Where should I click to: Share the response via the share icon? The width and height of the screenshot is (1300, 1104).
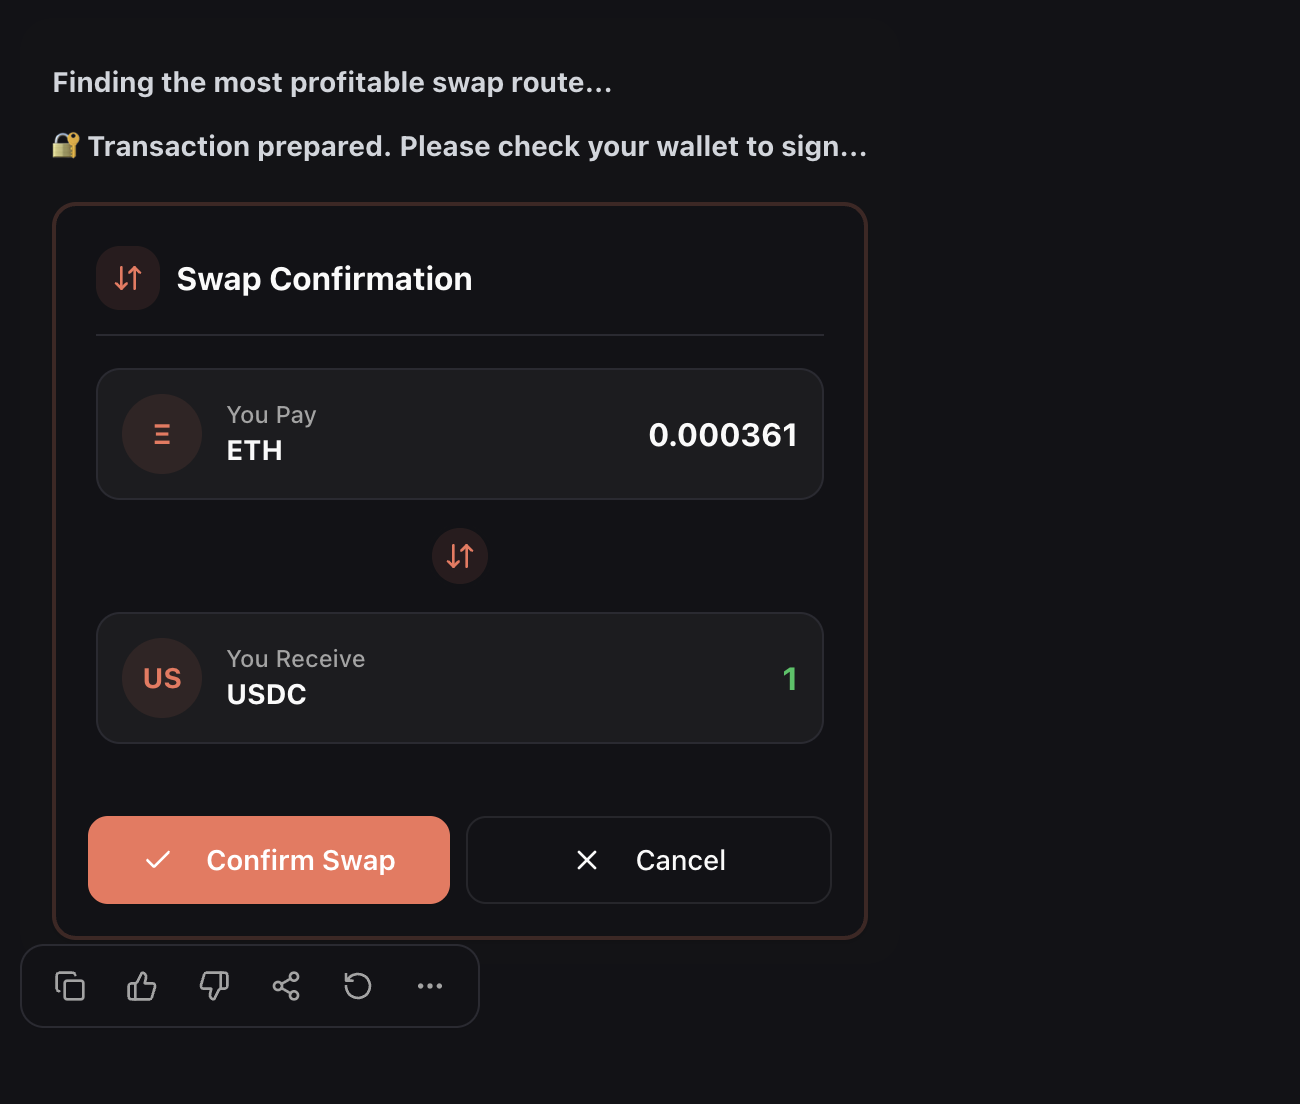pos(286,986)
